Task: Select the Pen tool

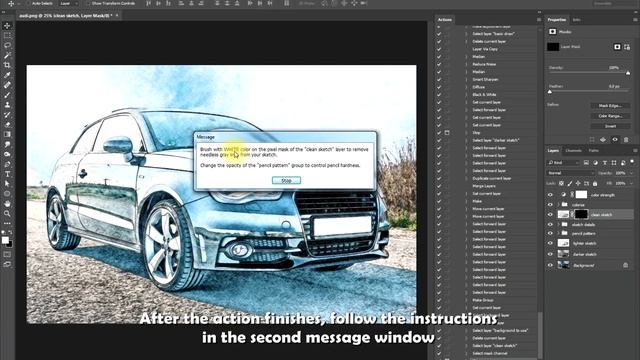Action: pyautogui.click(x=7, y=164)
